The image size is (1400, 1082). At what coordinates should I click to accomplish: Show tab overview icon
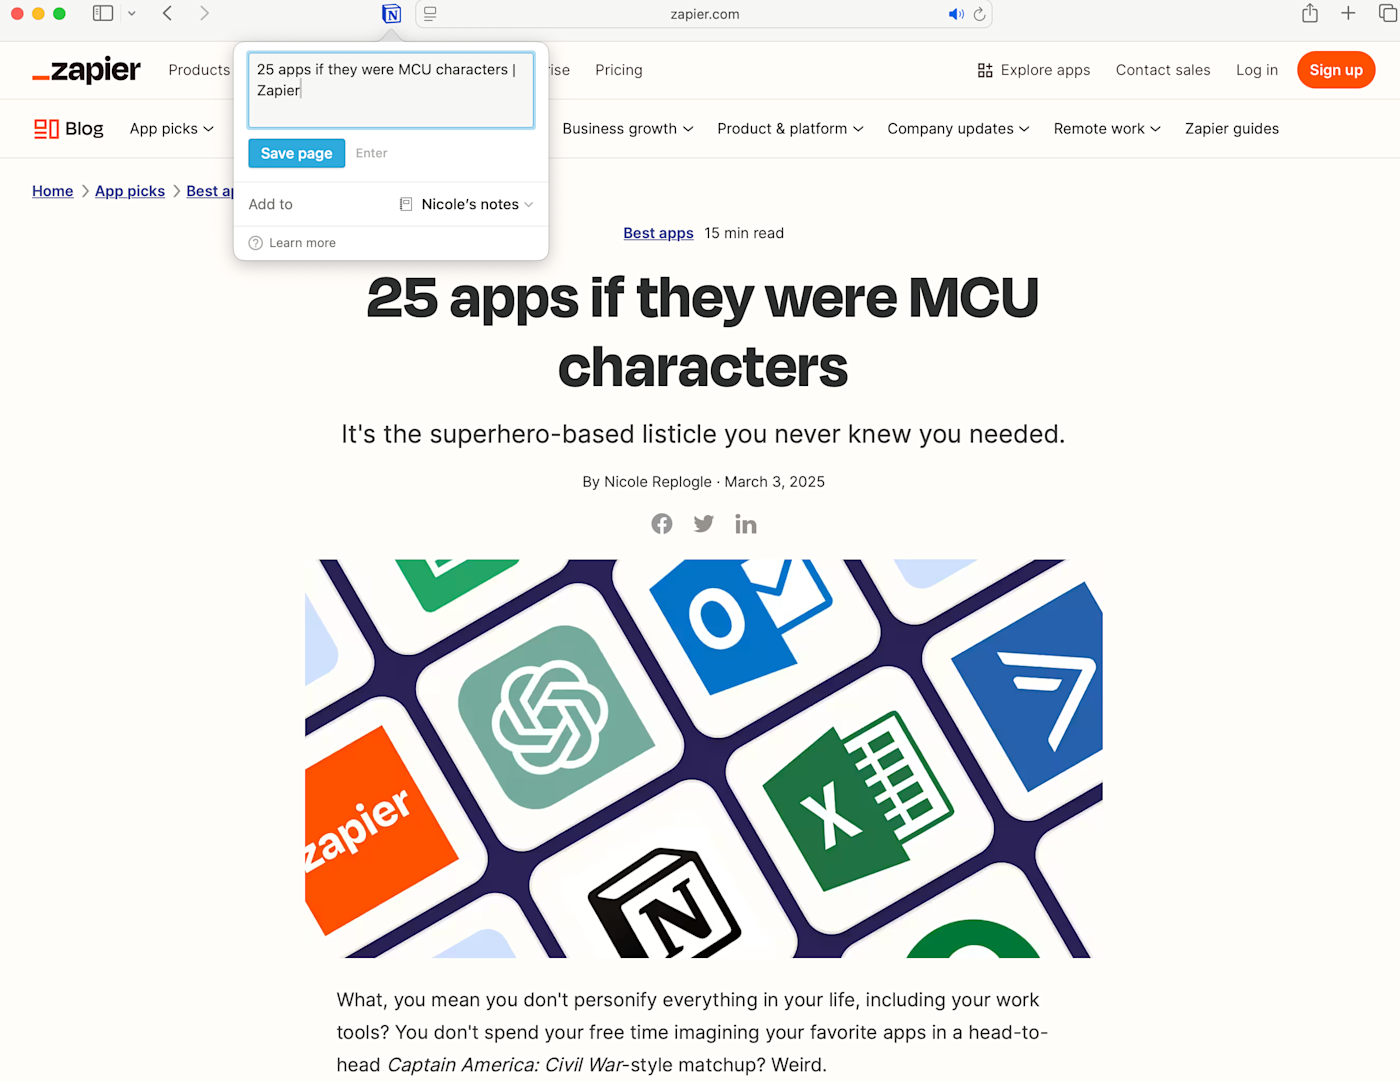tap(1388, 13)
